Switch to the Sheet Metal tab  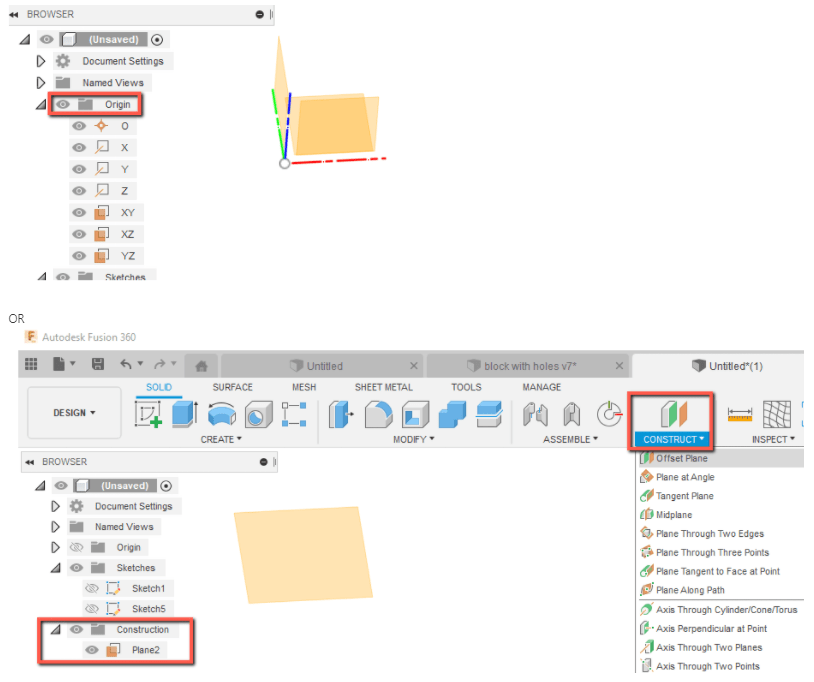point(384,387)
